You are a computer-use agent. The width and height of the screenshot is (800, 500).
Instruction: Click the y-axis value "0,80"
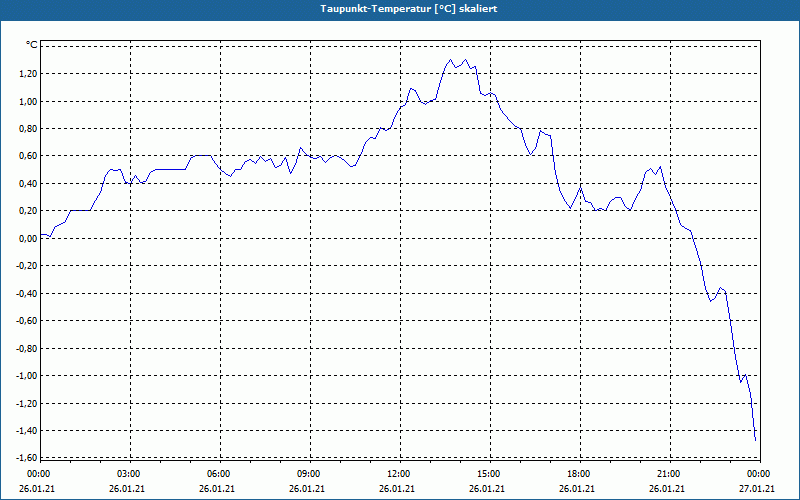coord(30,129)
